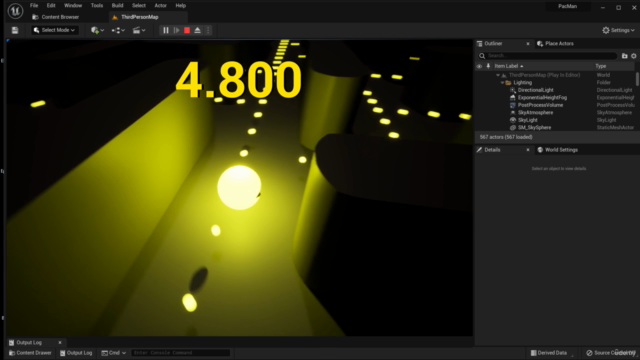This screenshot has width=640, height=360.
Task: Pause the play-in-editor simulation
Action: pyautogui.click(x=166, y=30)
